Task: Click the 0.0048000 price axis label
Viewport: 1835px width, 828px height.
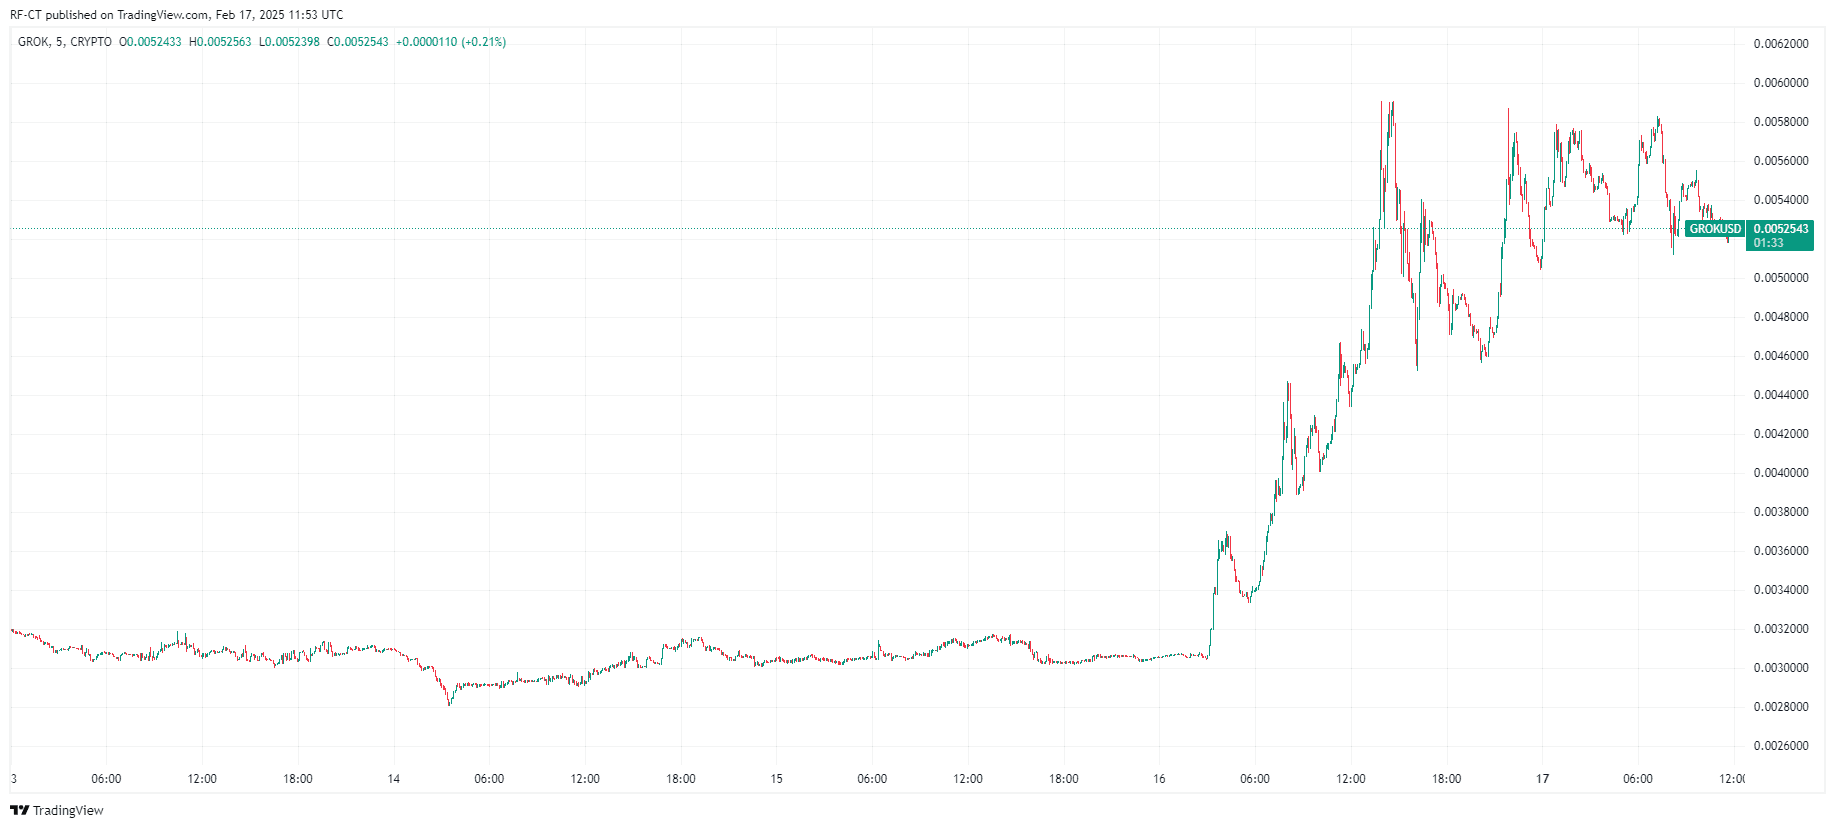Action: coord(1781,317)
